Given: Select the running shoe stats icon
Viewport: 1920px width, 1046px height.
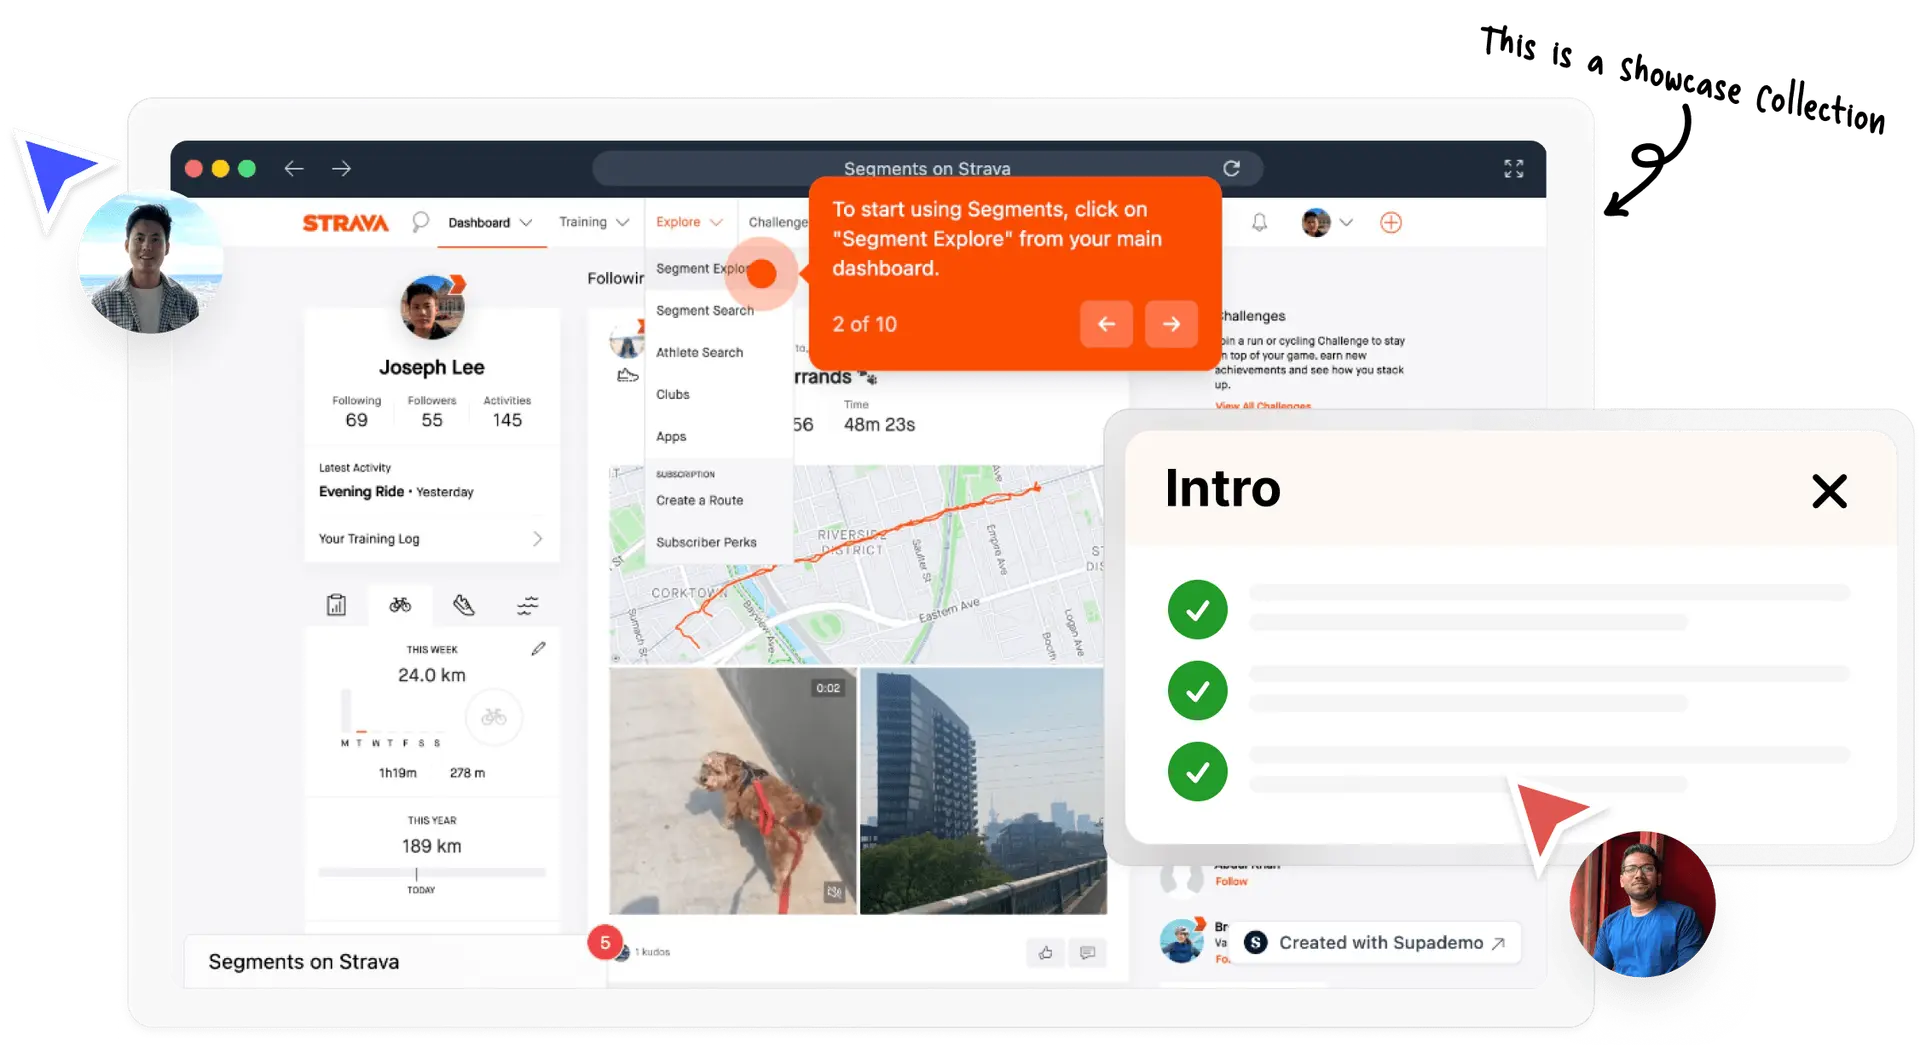Looking at the screenshot, I should click(x=463, y=605).
